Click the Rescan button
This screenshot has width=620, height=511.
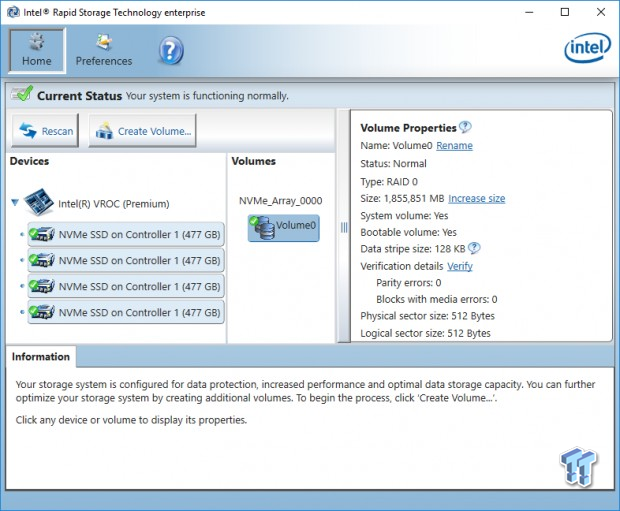point(45,131)
